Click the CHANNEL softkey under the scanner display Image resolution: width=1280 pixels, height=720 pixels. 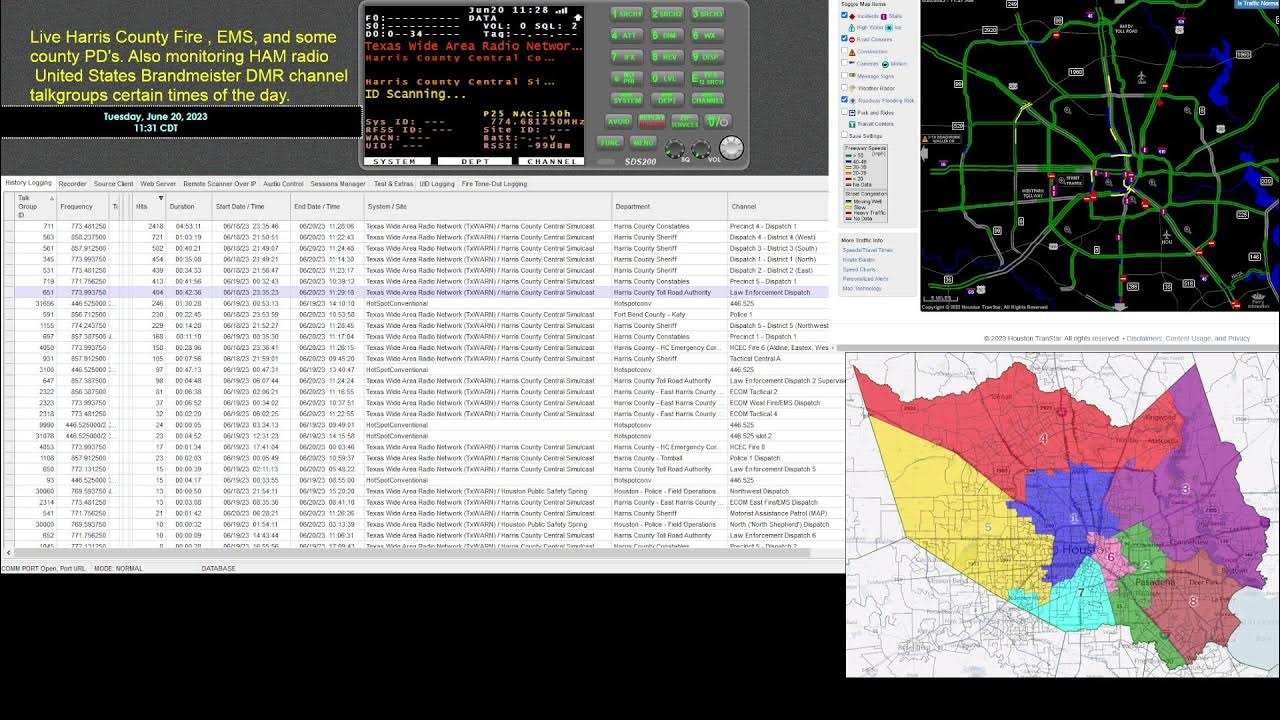[551, 161]
